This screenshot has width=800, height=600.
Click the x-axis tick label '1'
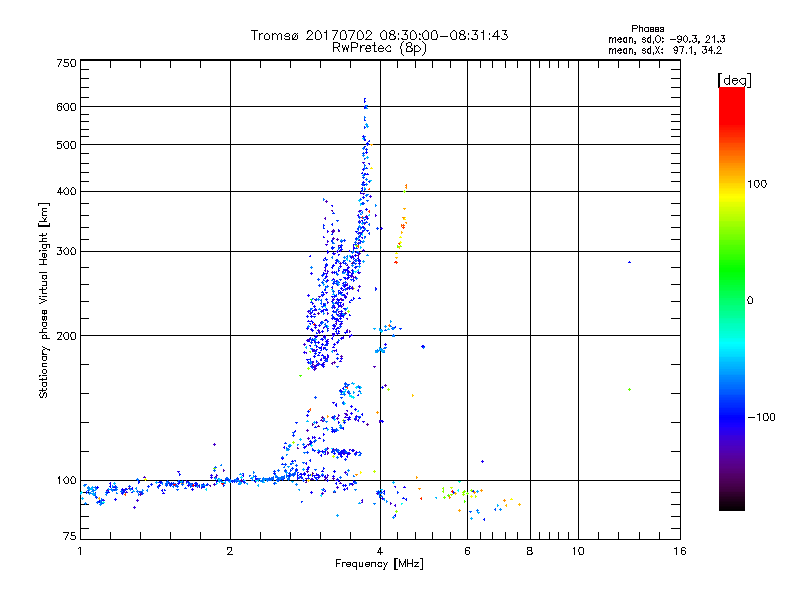(x=80, y=551)
